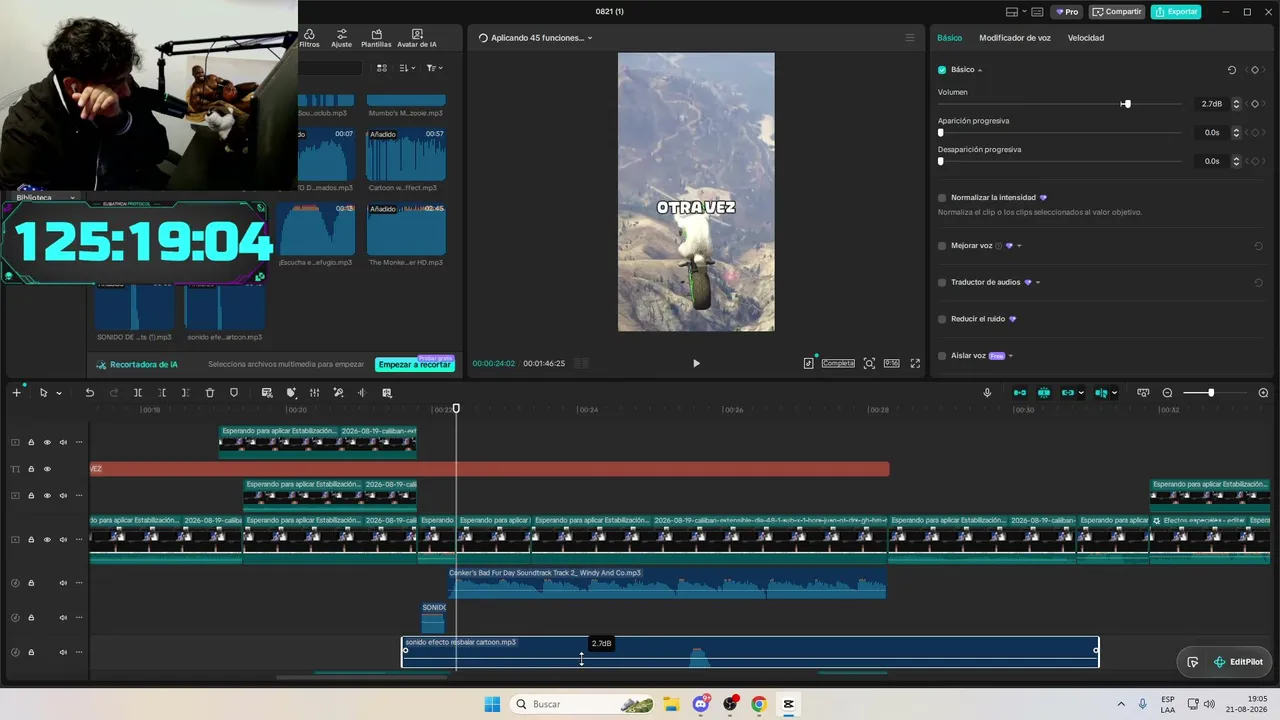This screenshot has width=1280, height=720.
Task: Open the Filtros media tab icon
Action: click(309, 38)
